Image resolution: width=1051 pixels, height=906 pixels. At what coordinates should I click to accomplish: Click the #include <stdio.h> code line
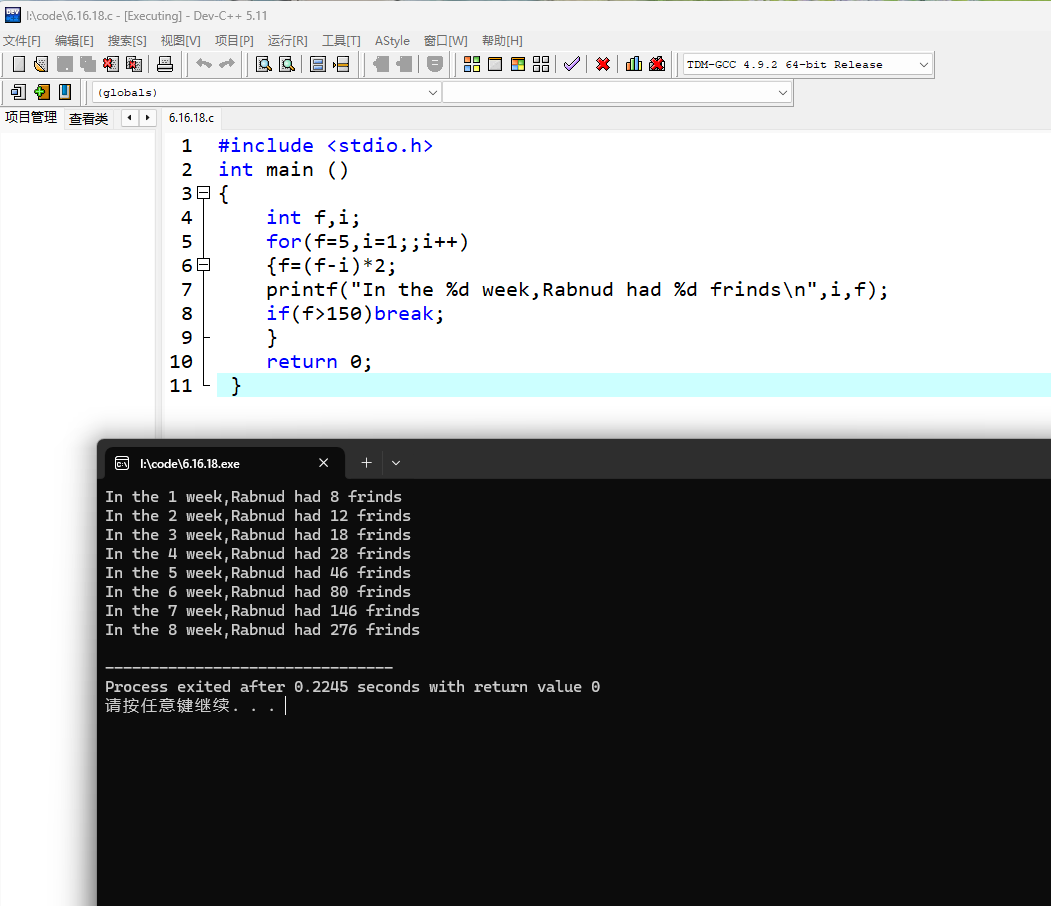tap(326, 145)
